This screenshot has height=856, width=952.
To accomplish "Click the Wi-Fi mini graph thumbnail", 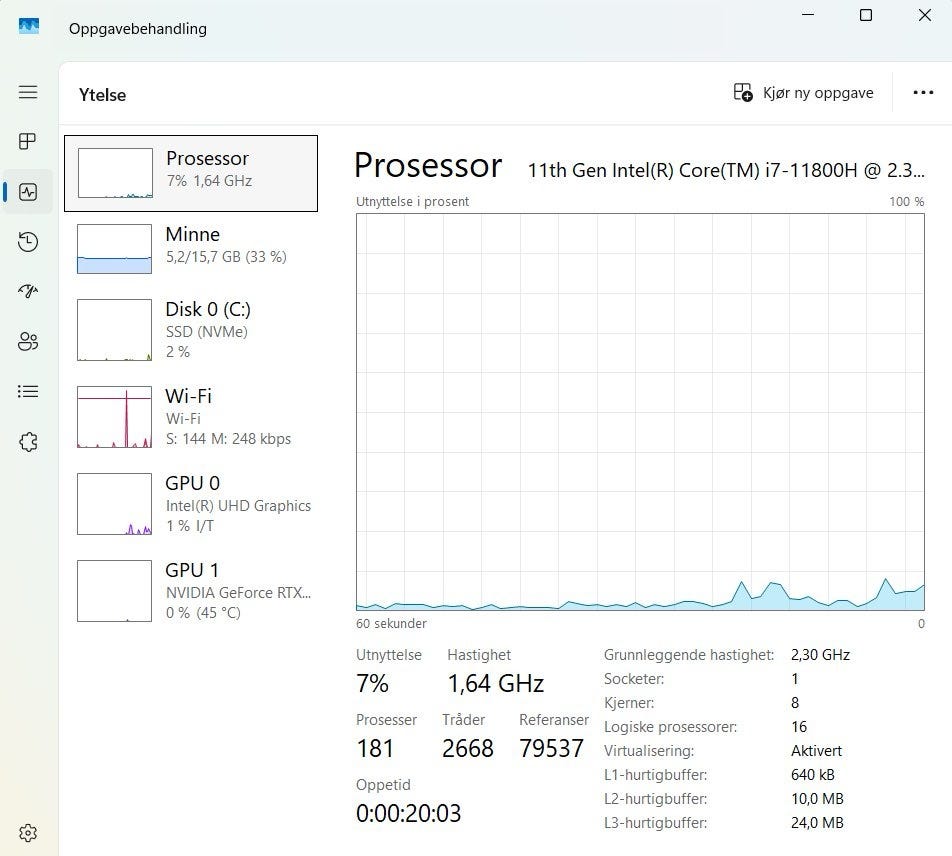I will (x=114, y=417).
